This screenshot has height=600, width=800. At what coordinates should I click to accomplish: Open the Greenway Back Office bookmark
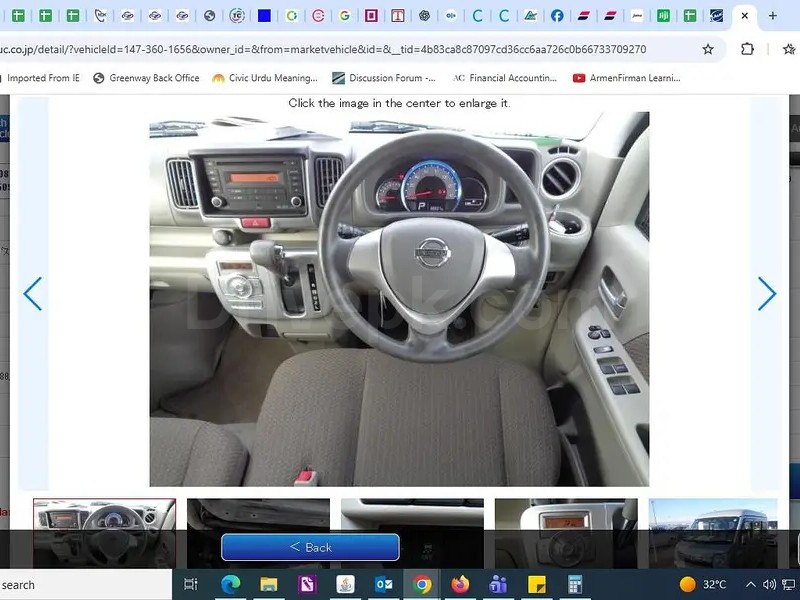coord(146,78)
